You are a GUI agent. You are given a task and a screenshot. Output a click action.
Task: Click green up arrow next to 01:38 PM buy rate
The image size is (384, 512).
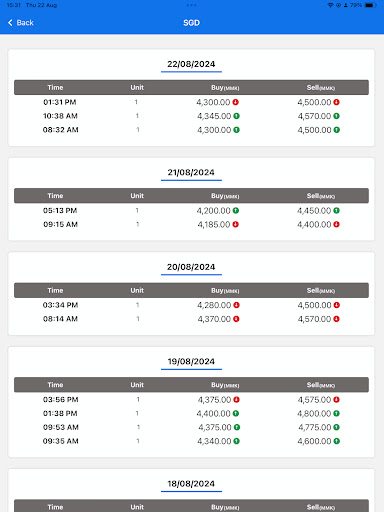(236, 413)
